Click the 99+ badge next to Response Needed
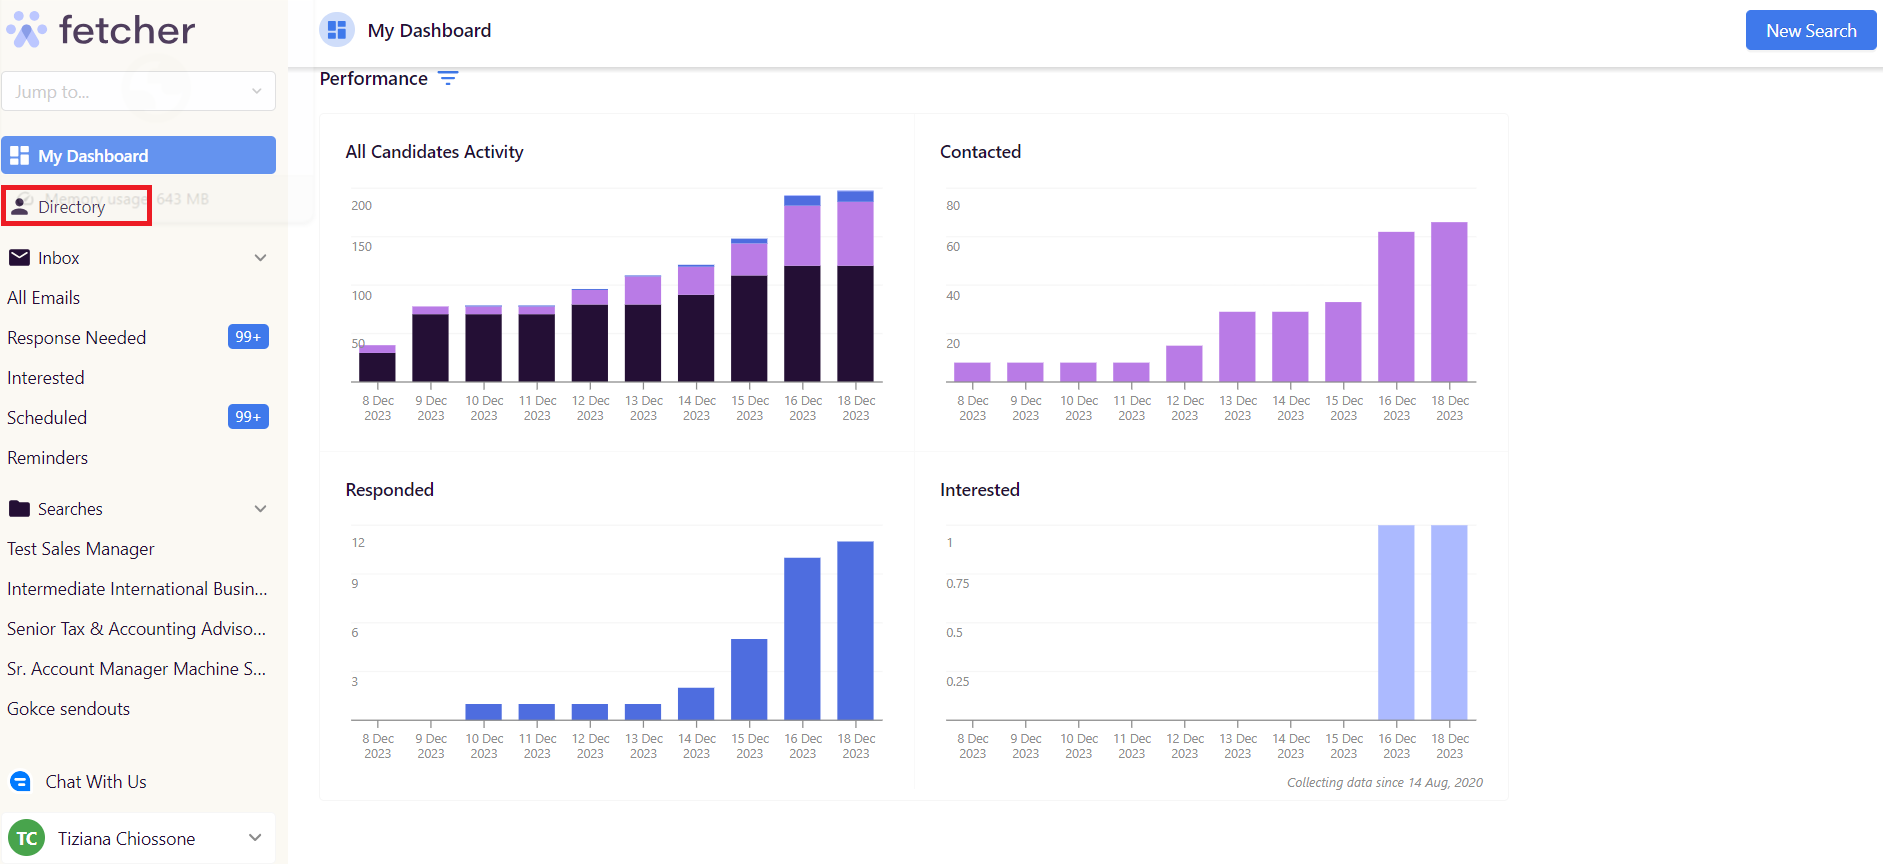The image size is (1883, 864). click(x=248, y=337)
